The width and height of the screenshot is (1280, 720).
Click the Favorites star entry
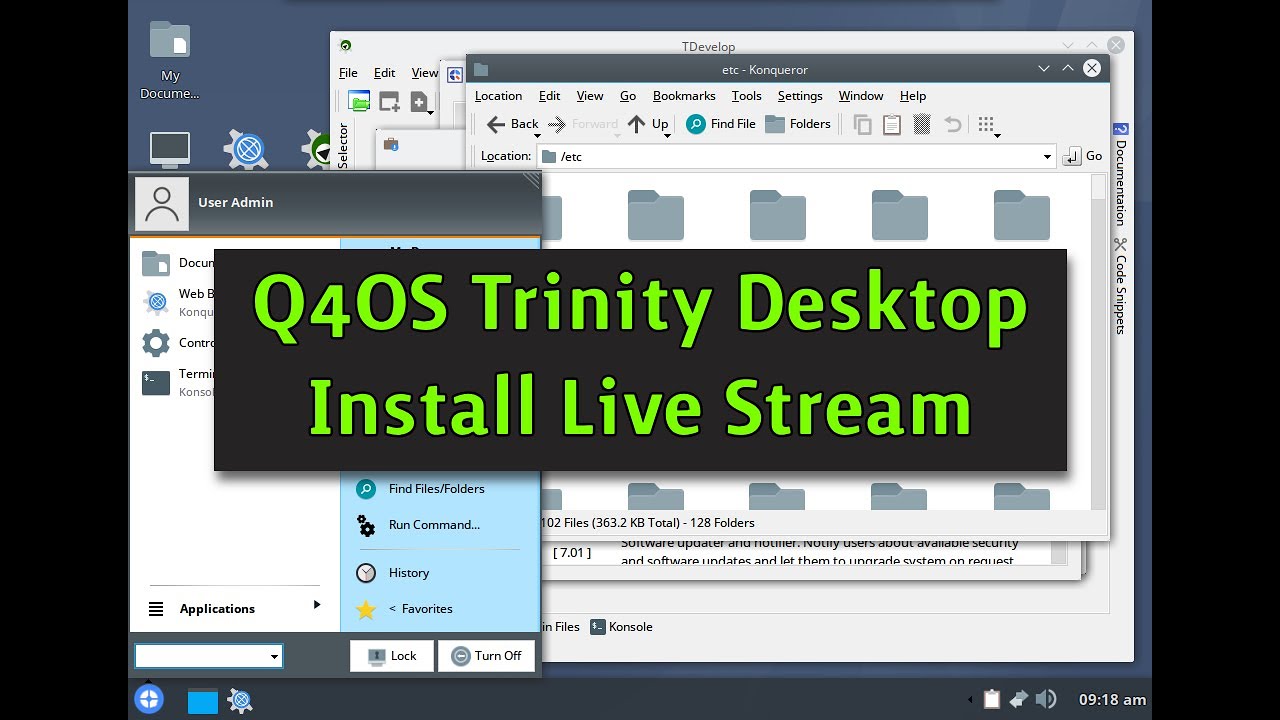point(404,609)
